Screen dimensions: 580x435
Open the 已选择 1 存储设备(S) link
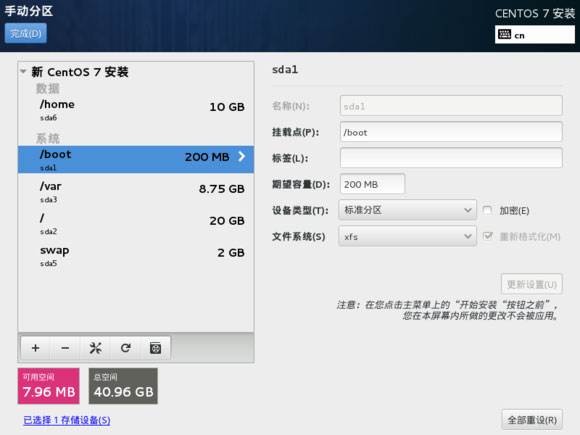coord(67,420)
